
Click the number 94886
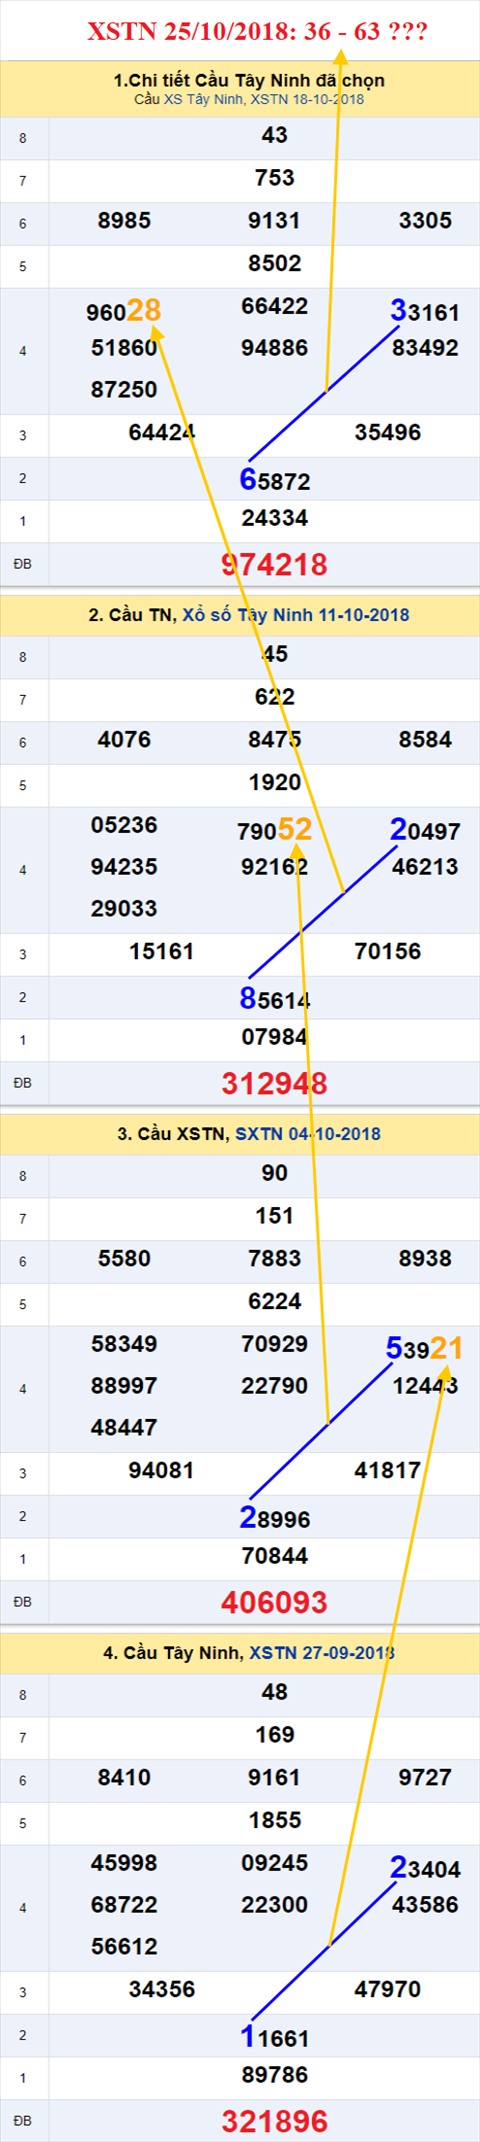(x=274, y=348)
